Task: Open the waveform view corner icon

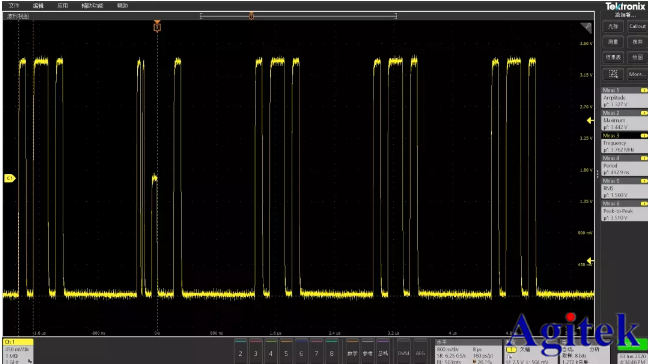Action: 586,28
